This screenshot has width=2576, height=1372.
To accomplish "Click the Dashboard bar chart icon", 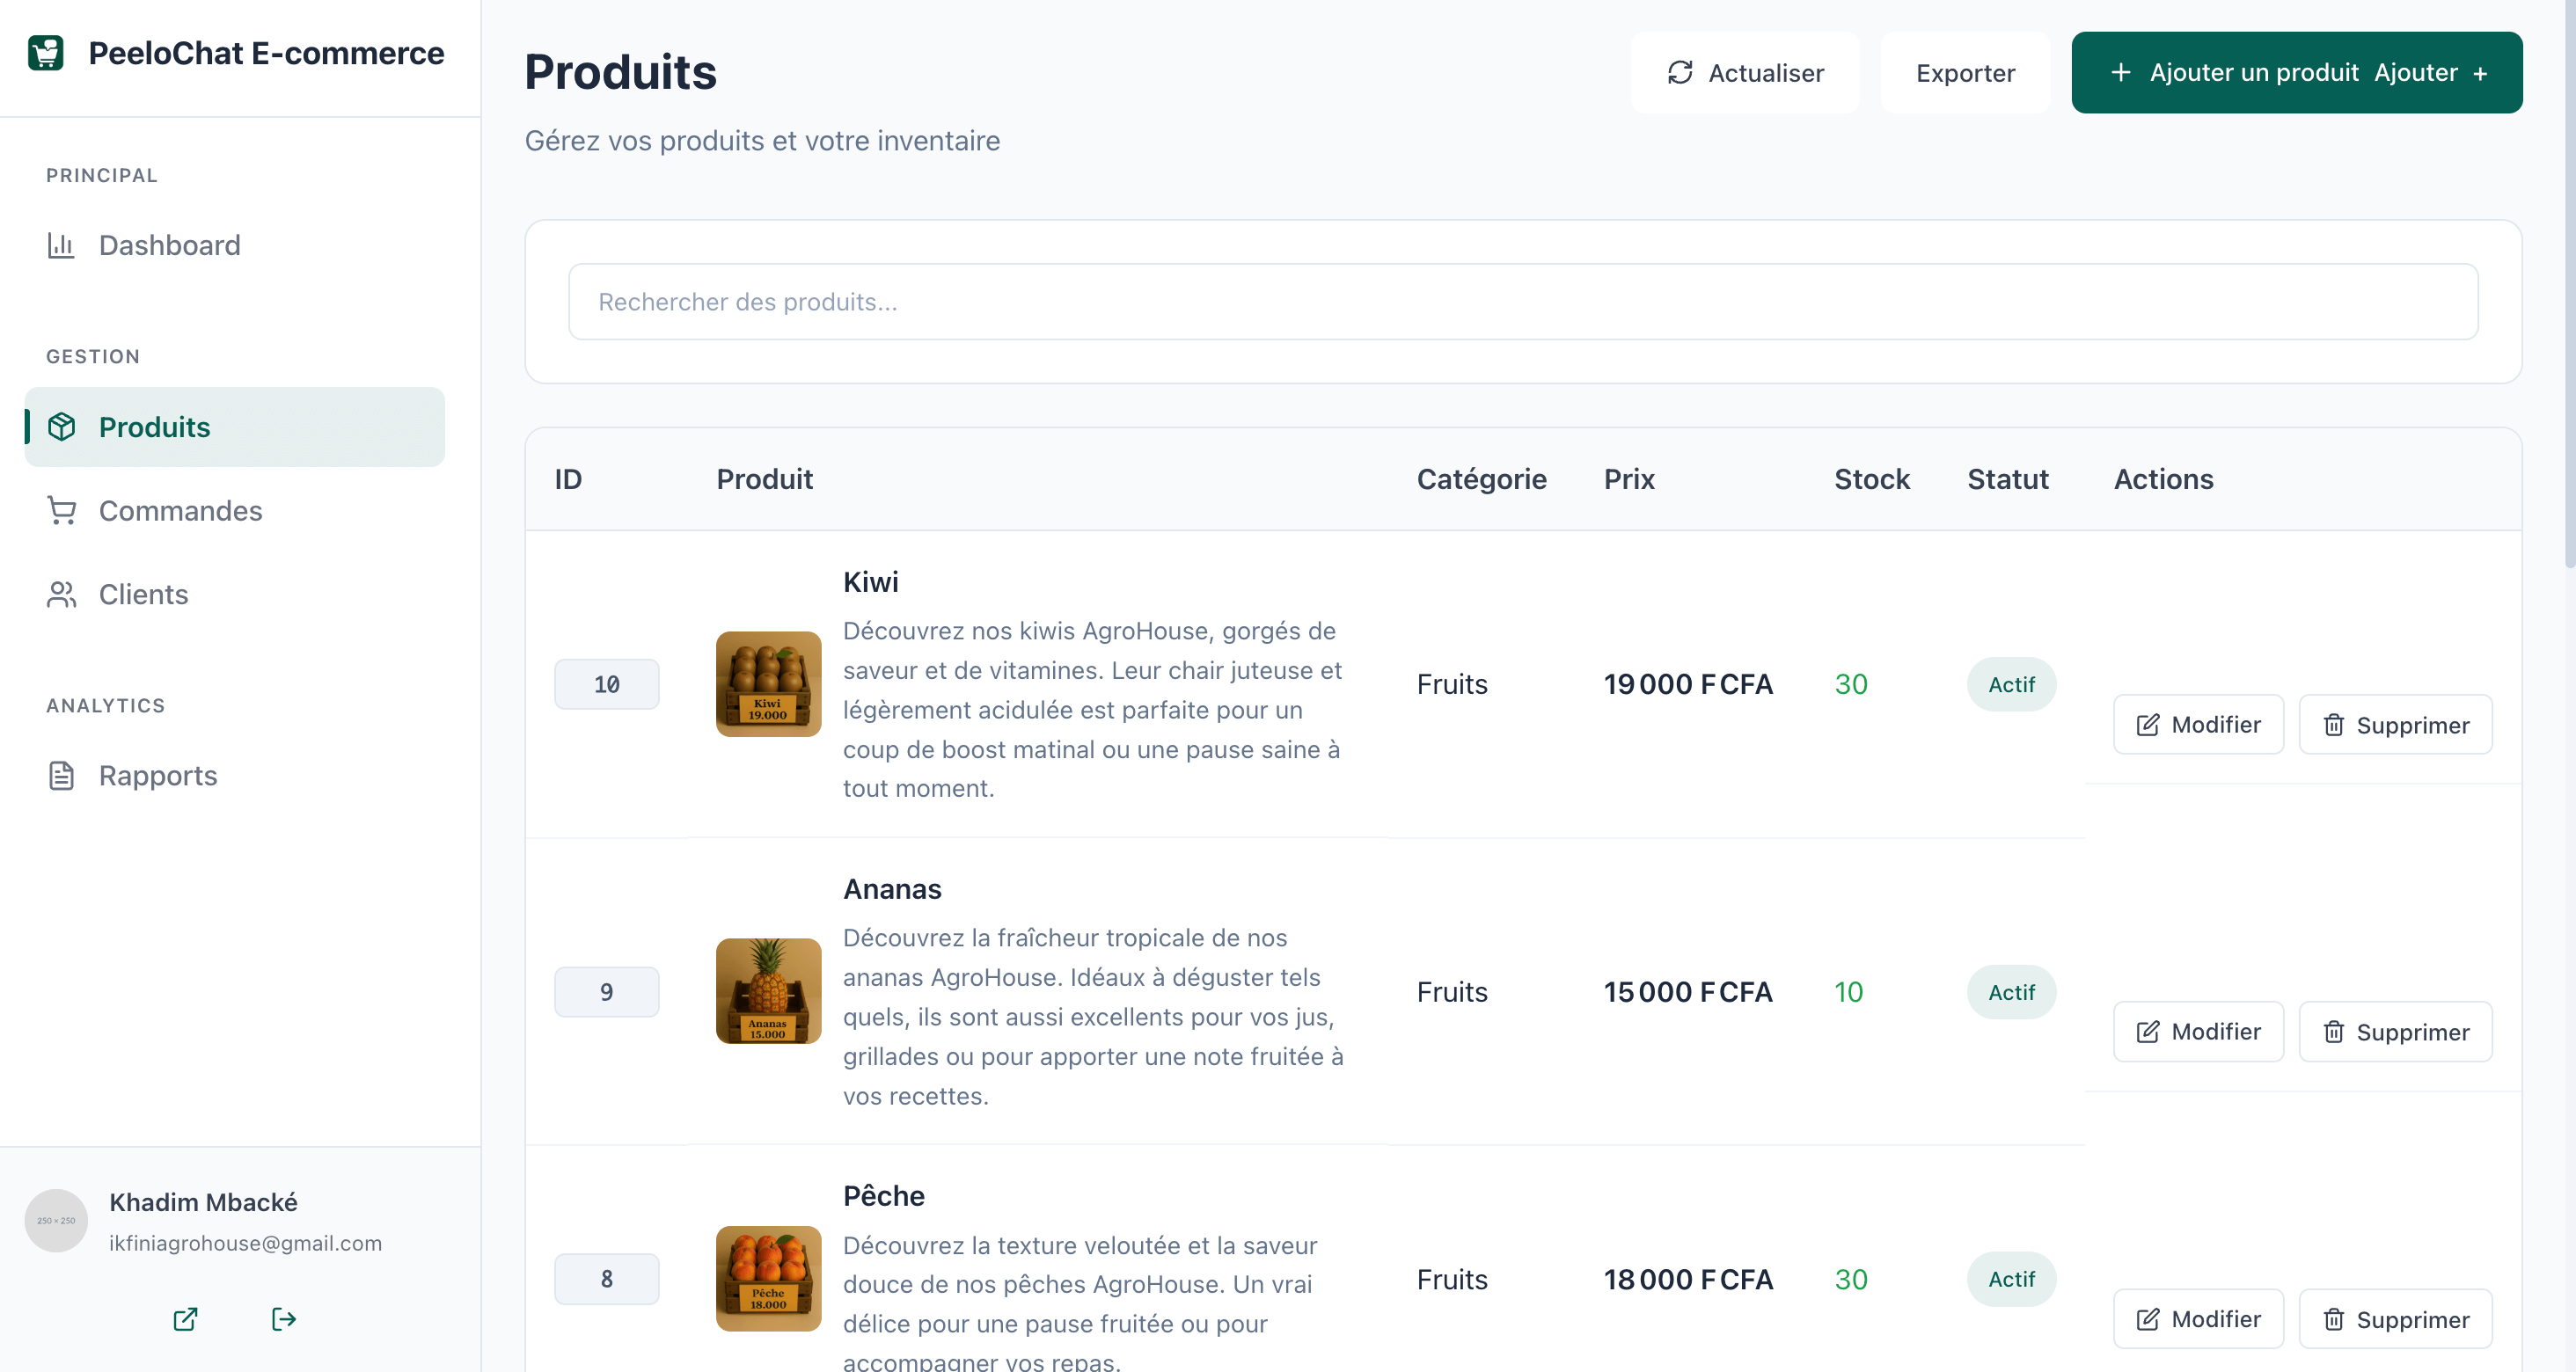I will (61, 245).
